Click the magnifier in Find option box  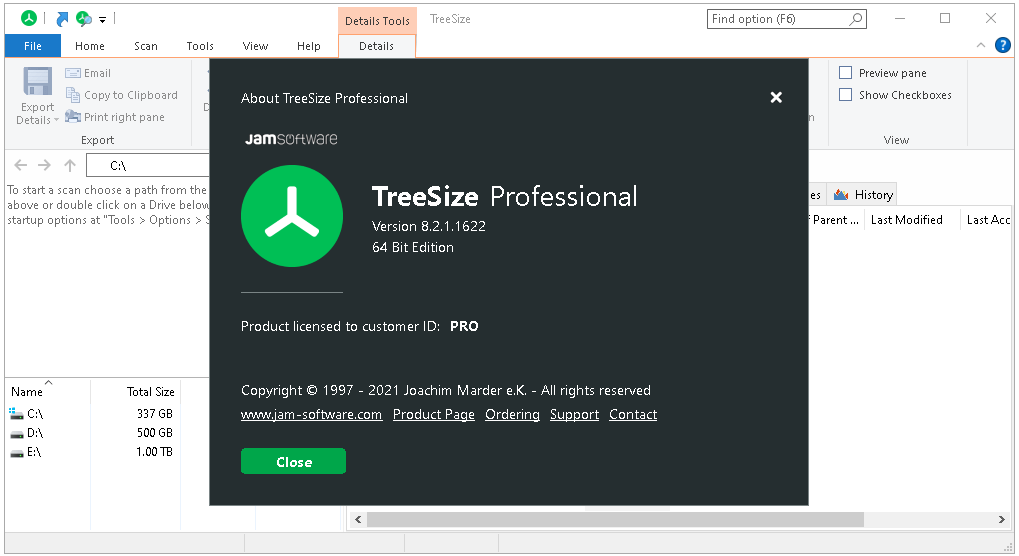(x=856, y=19)
